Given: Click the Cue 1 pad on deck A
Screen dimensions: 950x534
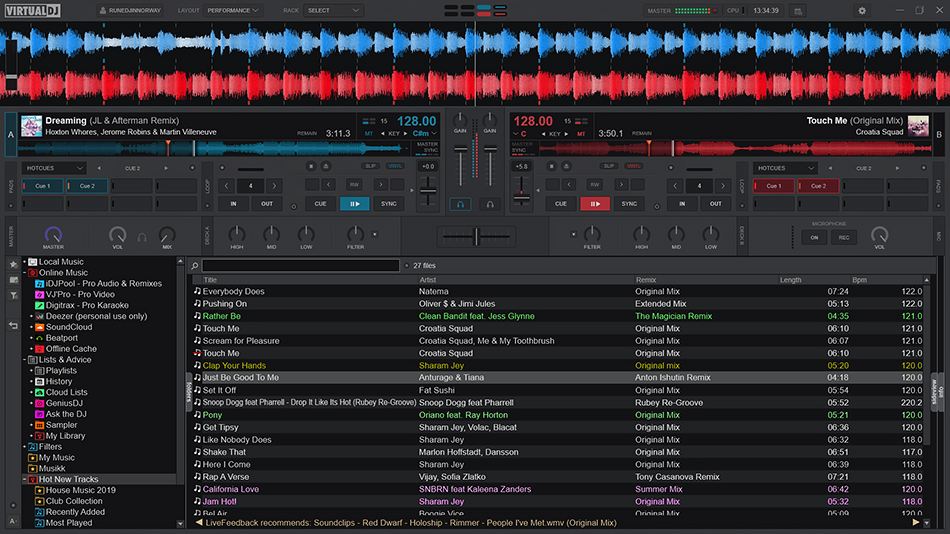Looking at the screenshot, I should point(43,186).
